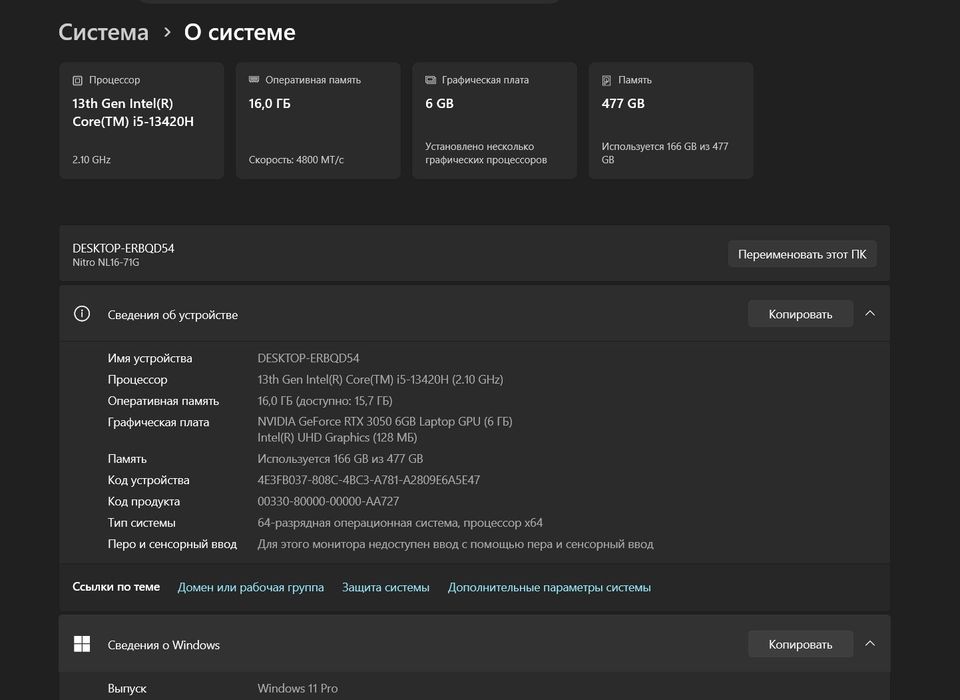Click the Intel(R) UHD Graphics (128 МБ) text

tap(337, 438)
